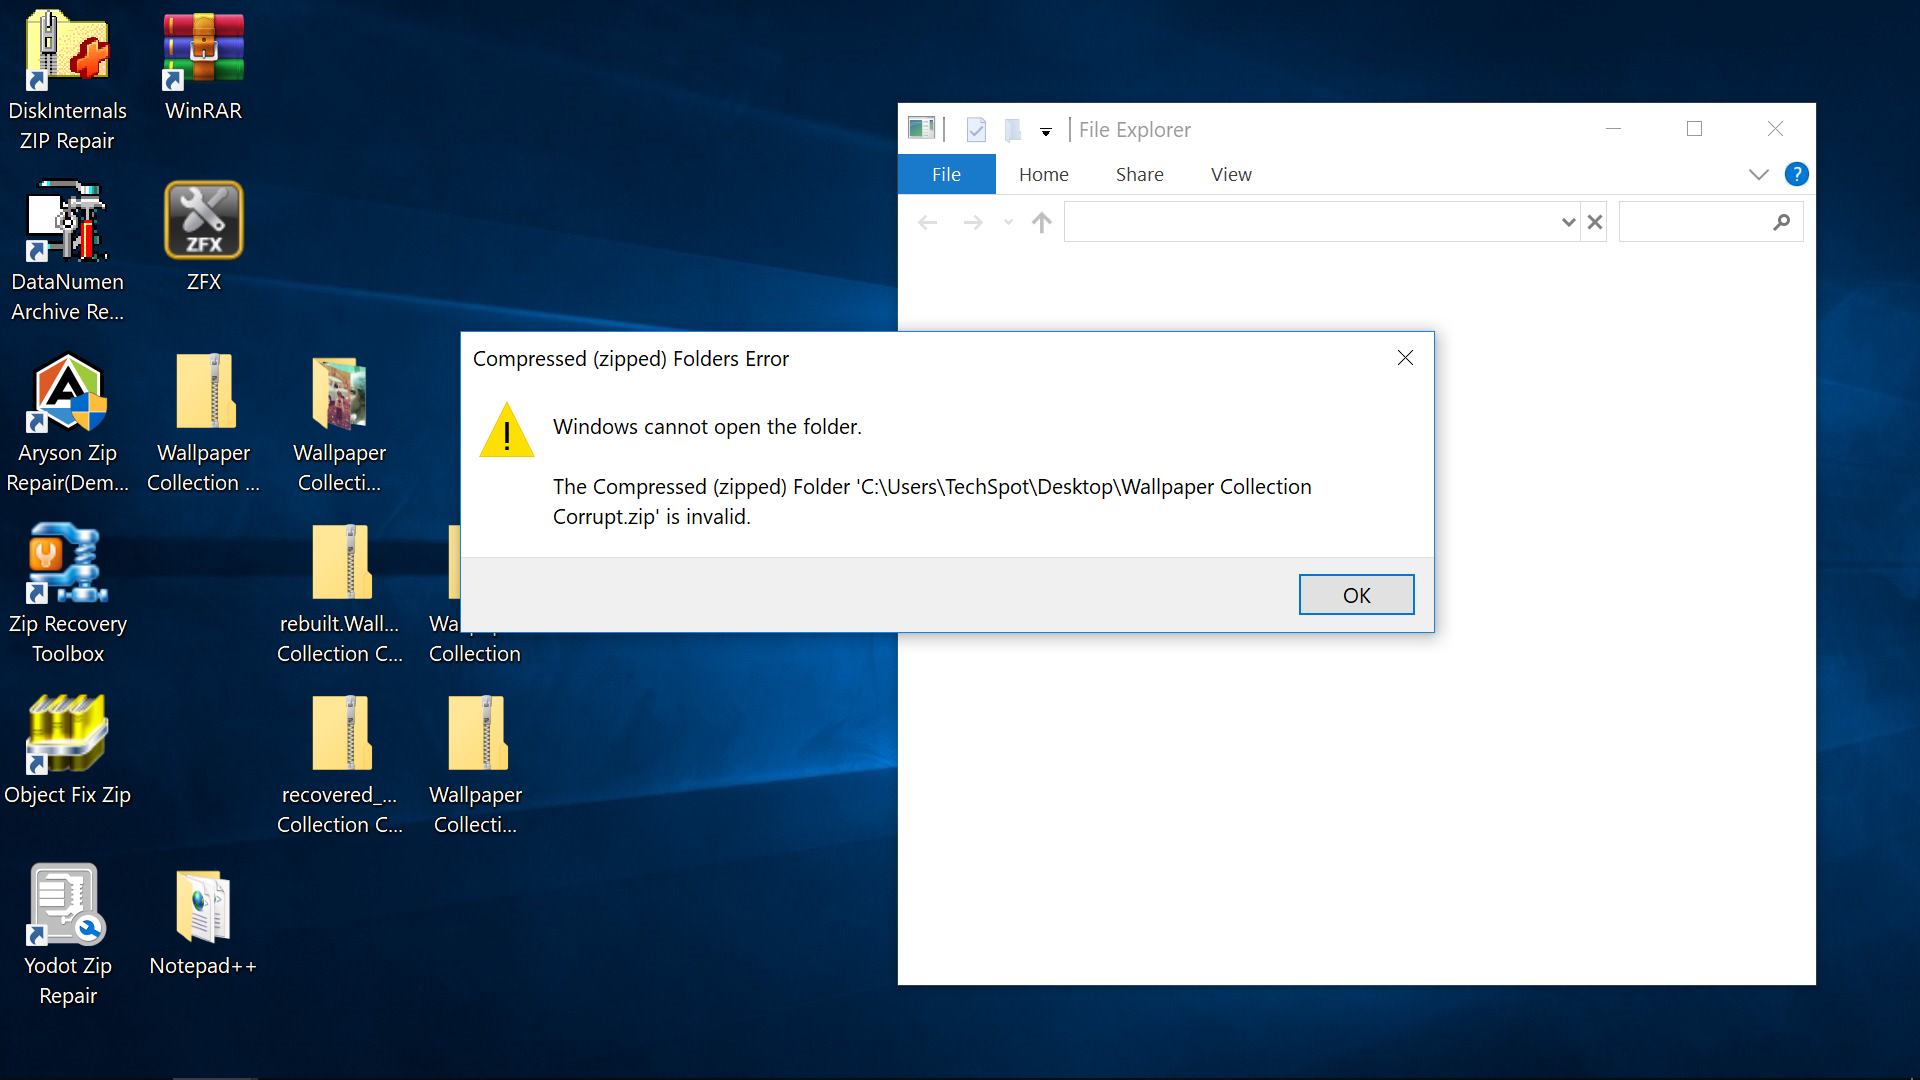Expand the ribbon using the chevron
This screenshot has height=1080, width=1920.
click(x=1758, y=174)
